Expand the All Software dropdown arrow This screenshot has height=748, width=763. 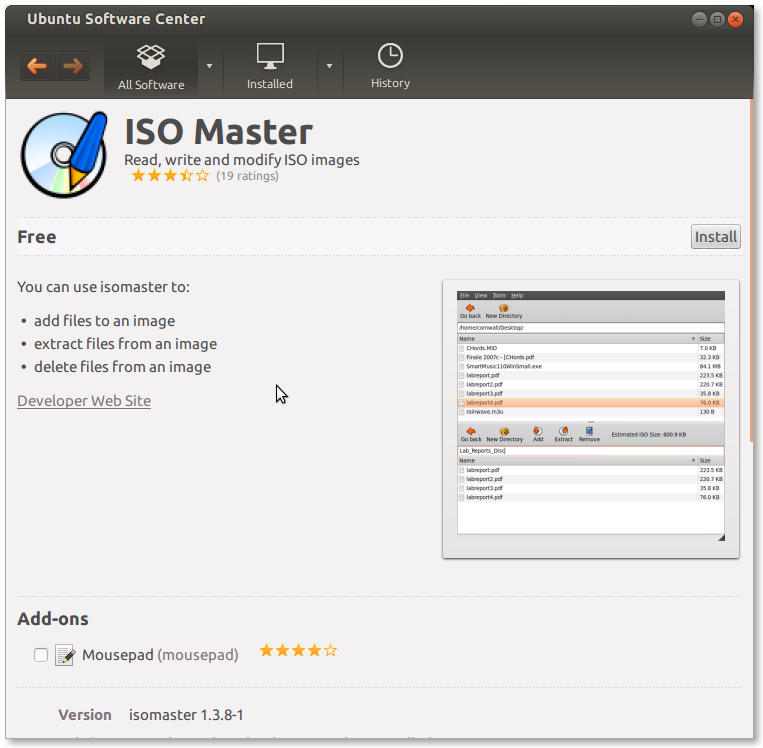209,66
